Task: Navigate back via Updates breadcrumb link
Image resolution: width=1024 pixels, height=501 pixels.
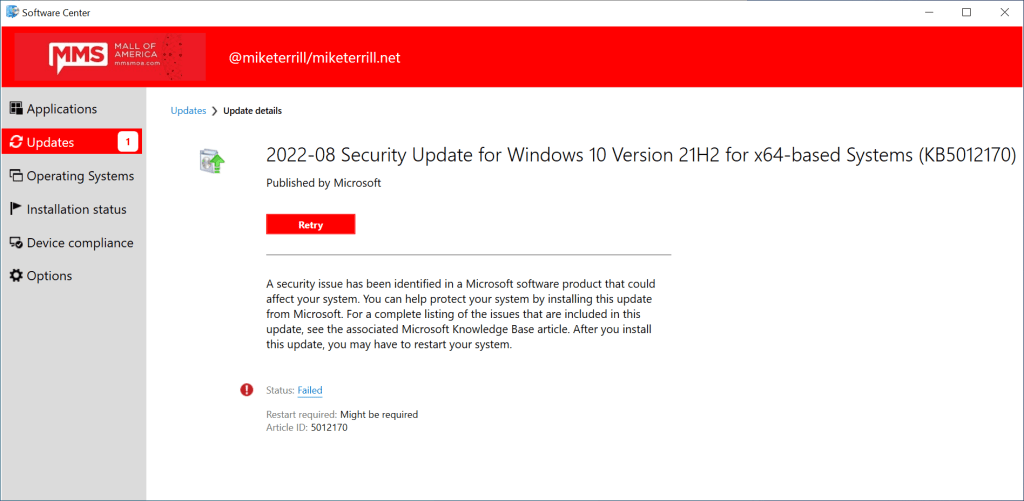Action: coord(186,111)
